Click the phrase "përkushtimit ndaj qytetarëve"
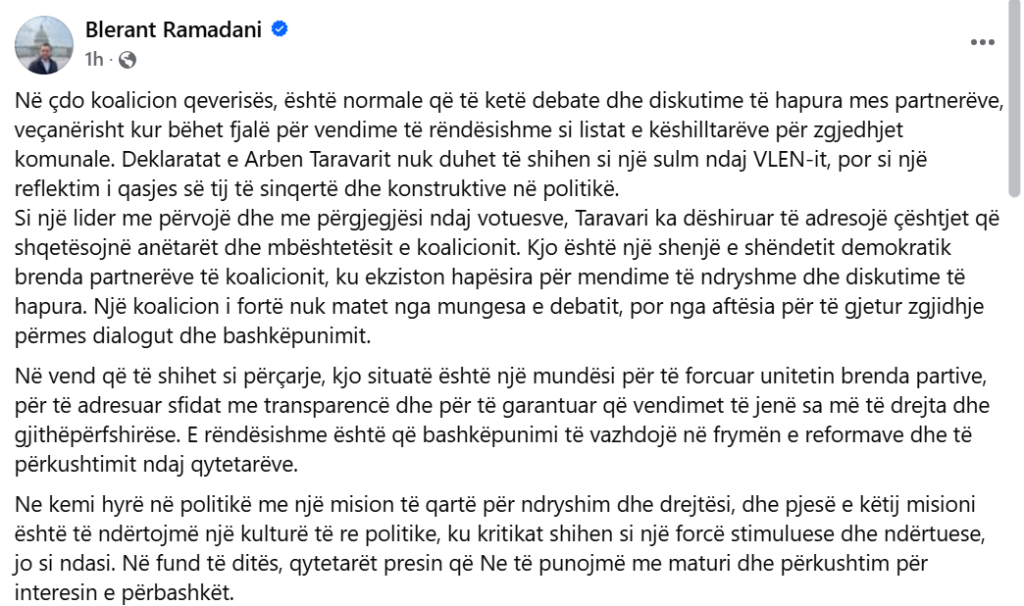The height and width of the screenshot is (606, 1024). [x=156, y=464]
